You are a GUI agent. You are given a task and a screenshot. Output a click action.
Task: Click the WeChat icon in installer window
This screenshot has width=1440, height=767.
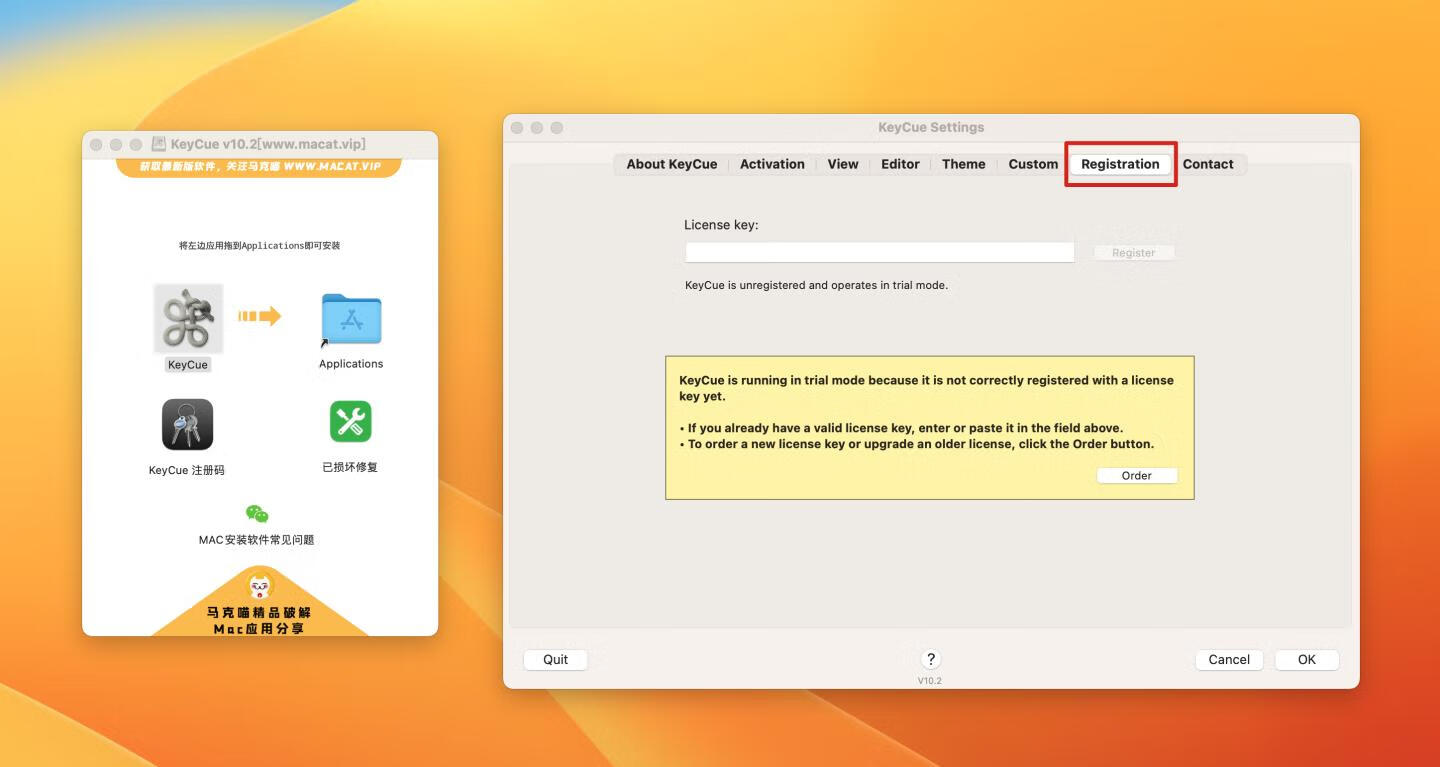[x=257, y=514]
